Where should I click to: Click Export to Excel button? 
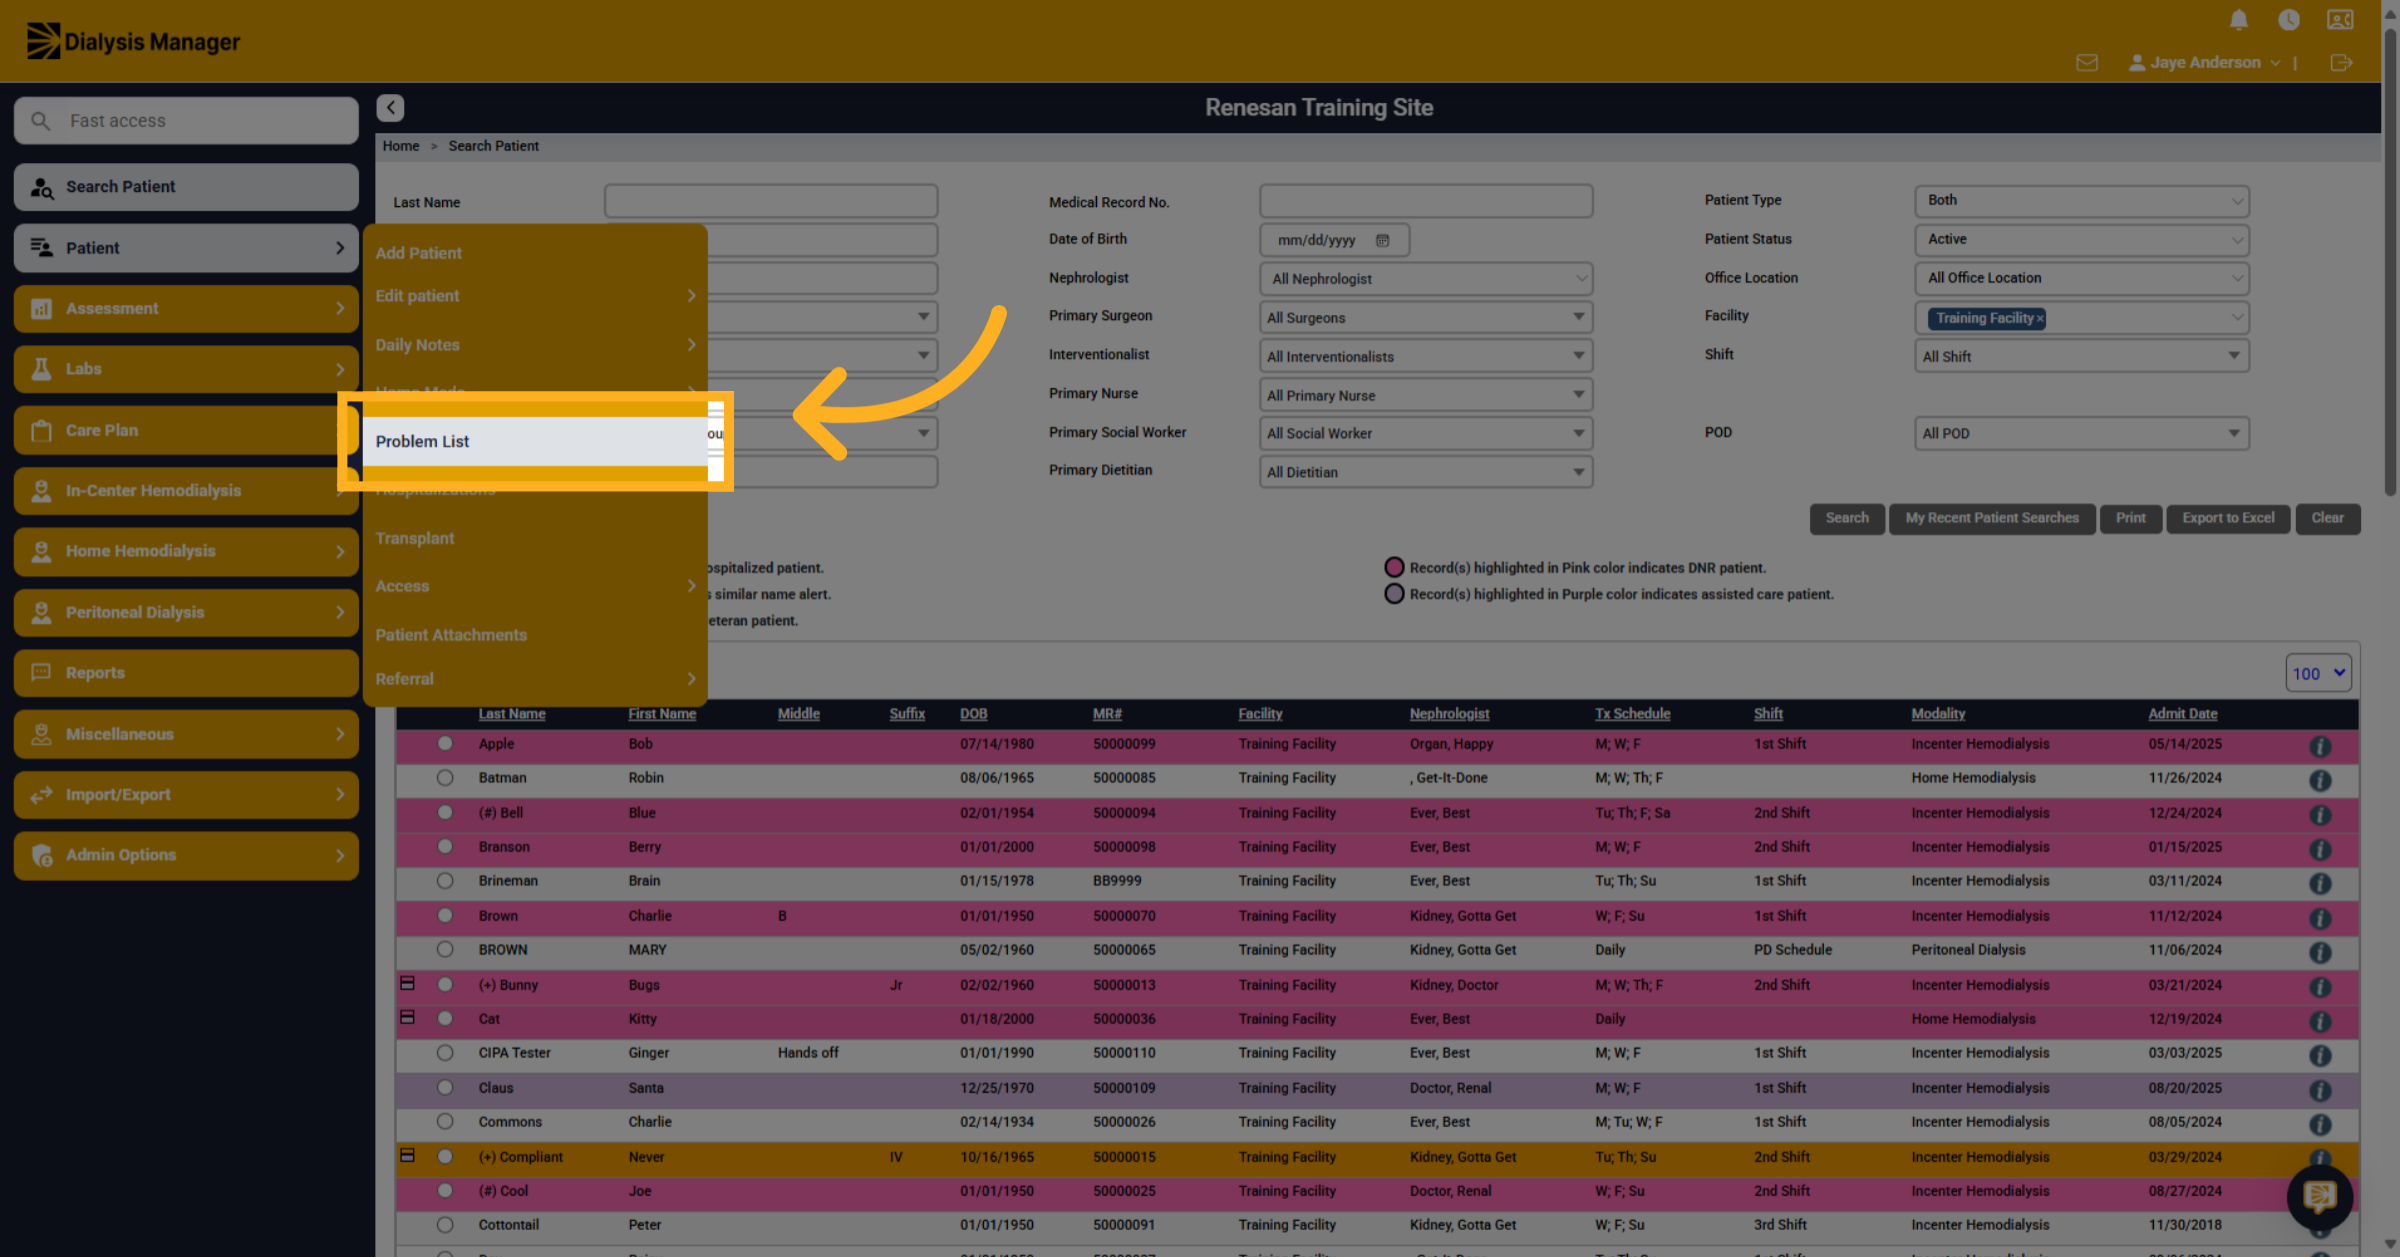pyautogui.click(x=2228, y=518)
